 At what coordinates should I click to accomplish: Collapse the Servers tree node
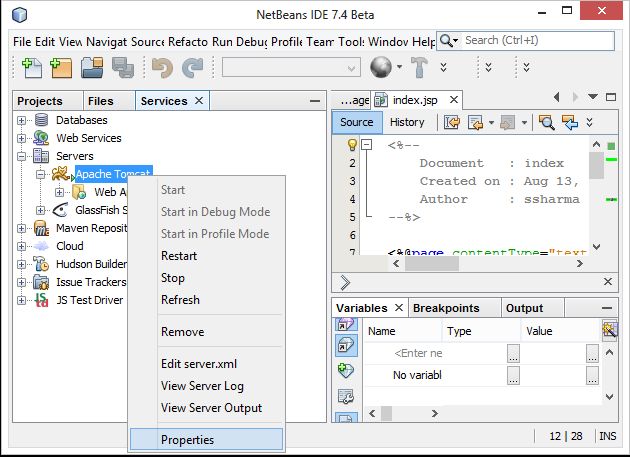coord(21,156)
